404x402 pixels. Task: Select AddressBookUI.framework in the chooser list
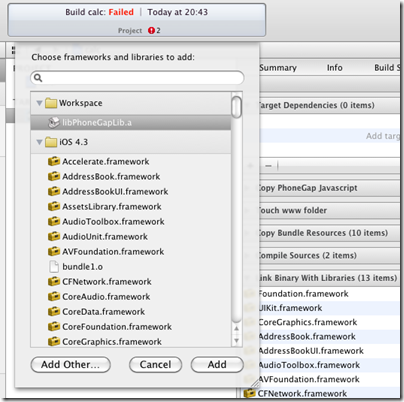point(131,191)
